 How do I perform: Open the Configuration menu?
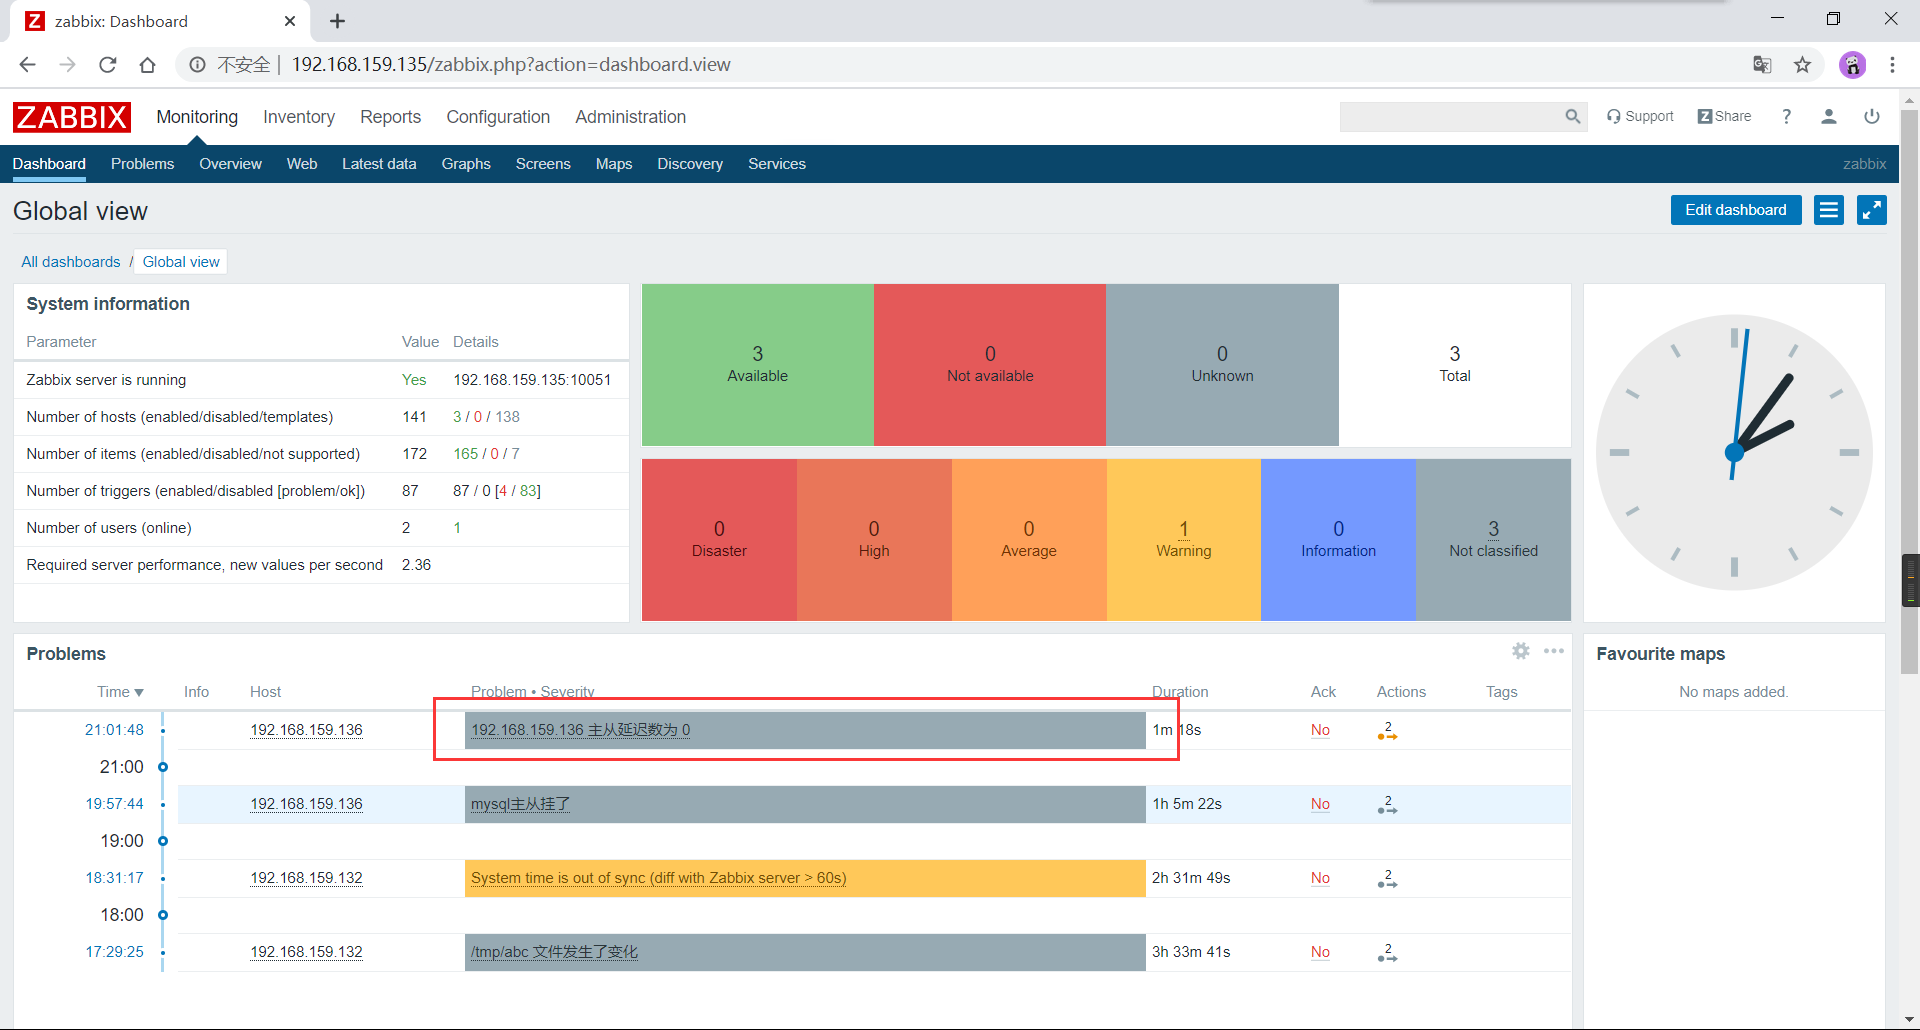[x=498, y=117]
